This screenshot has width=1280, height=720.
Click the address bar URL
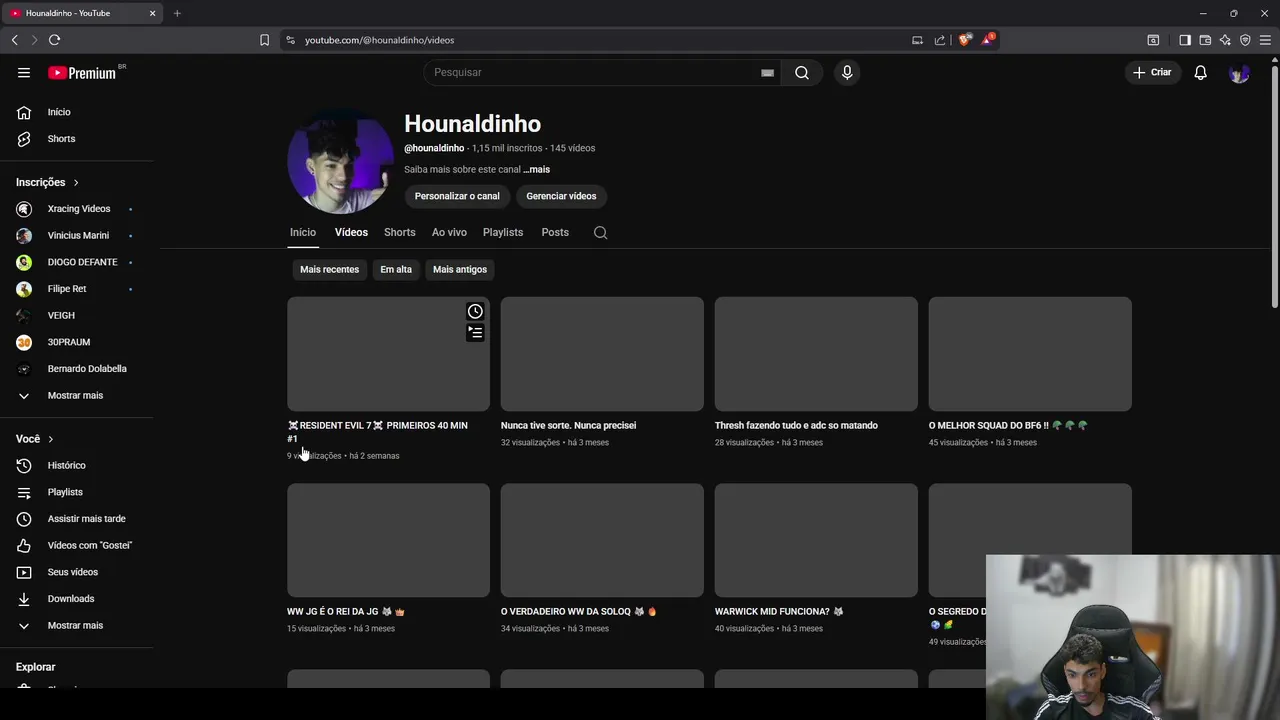coord(380,40)
